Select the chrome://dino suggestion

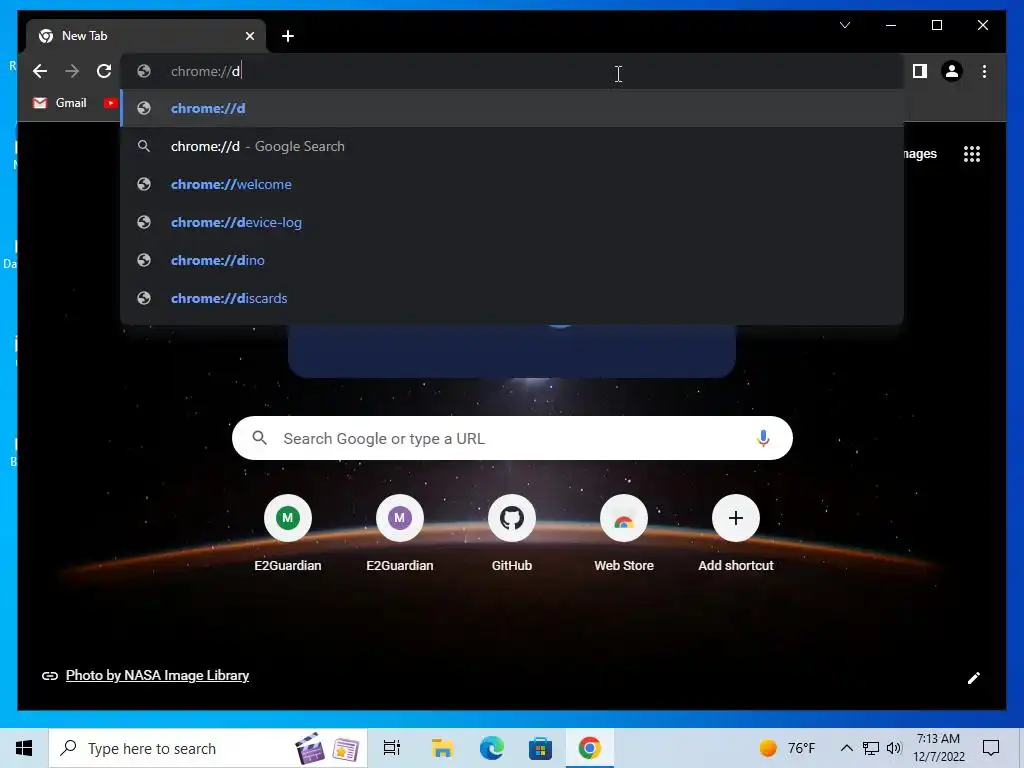[x=512, y=260]
